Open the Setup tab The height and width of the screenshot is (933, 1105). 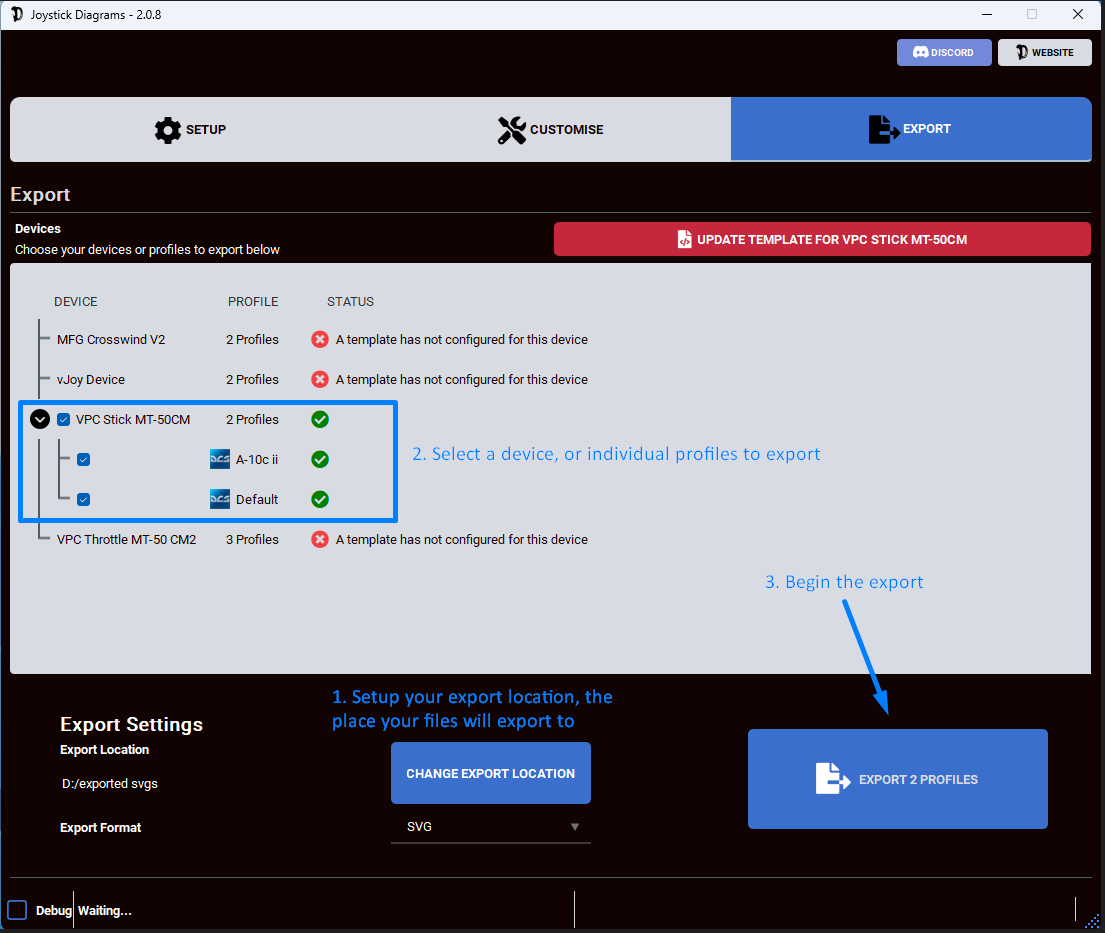190,130
